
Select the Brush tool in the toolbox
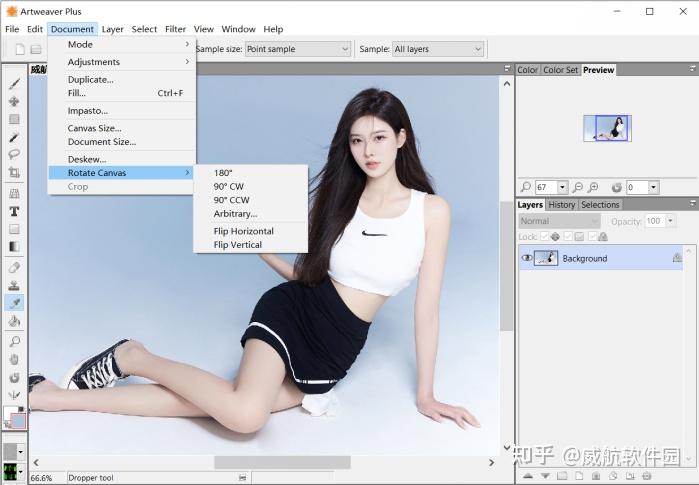pos(14,83)
